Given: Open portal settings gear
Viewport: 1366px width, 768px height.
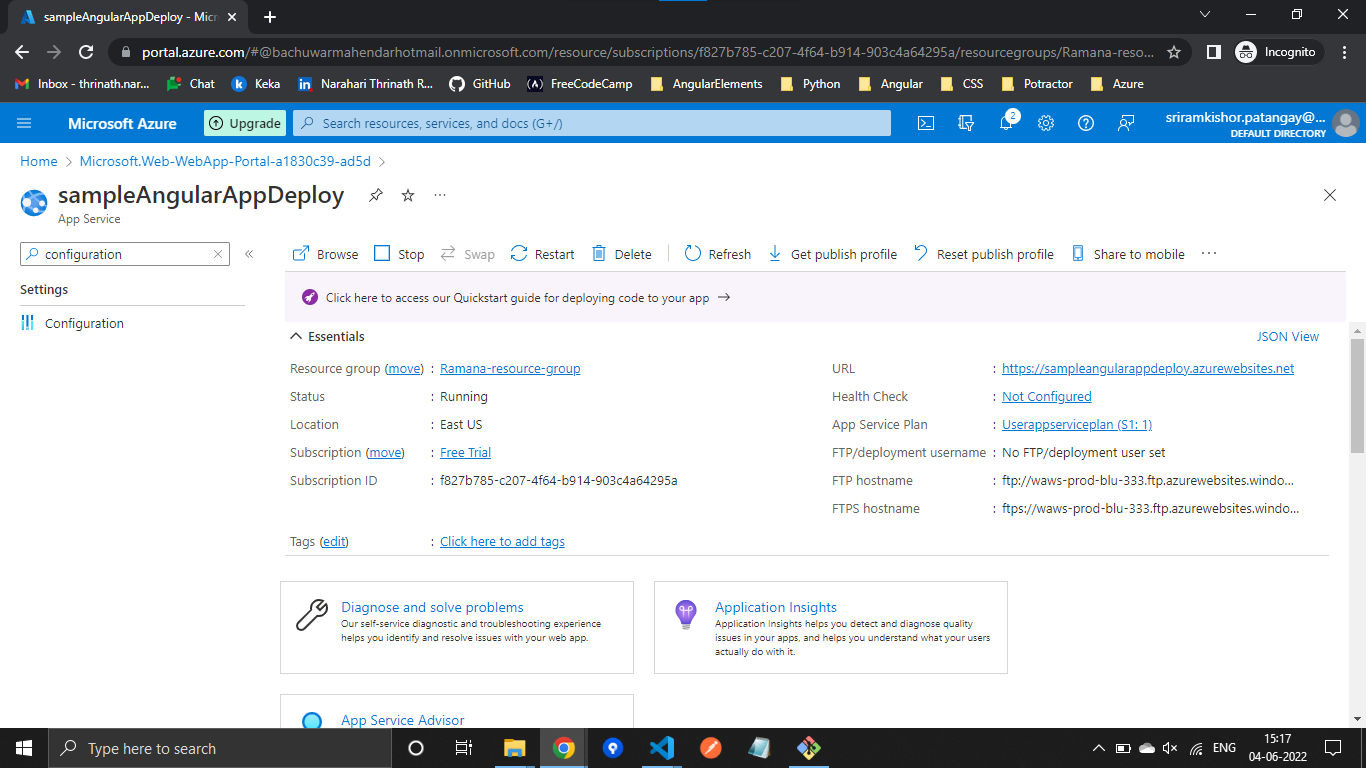Looking at the screenshot, I should click(1046, 123).
